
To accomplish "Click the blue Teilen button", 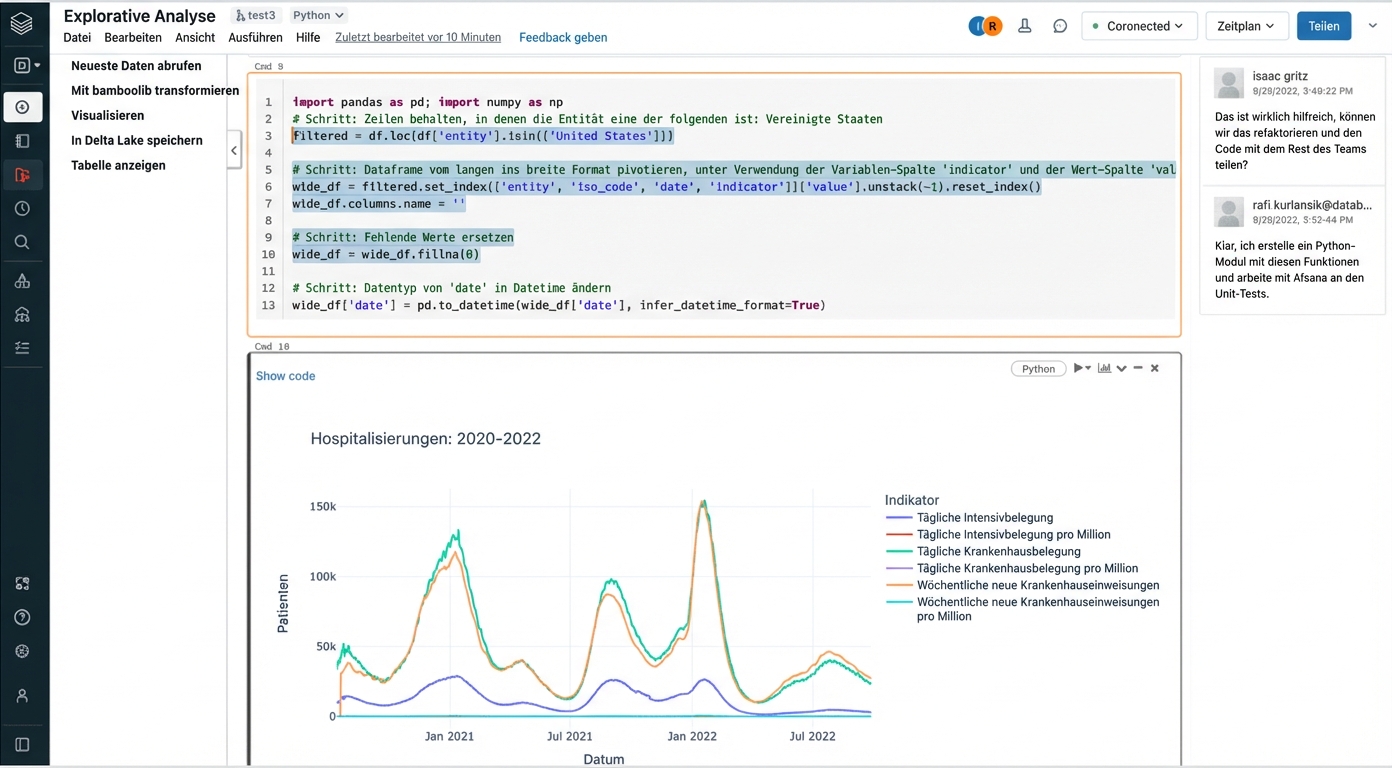I will 1323,26.
